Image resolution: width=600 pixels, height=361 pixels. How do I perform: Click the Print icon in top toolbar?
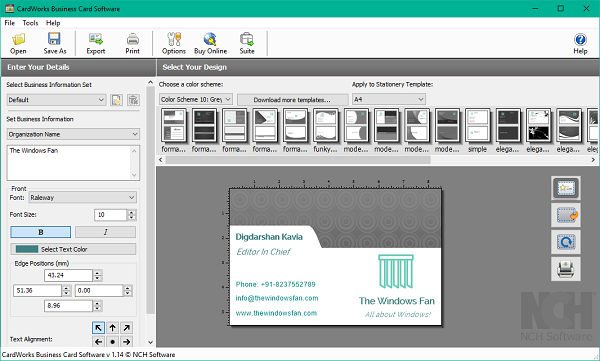tap(132, 39)
